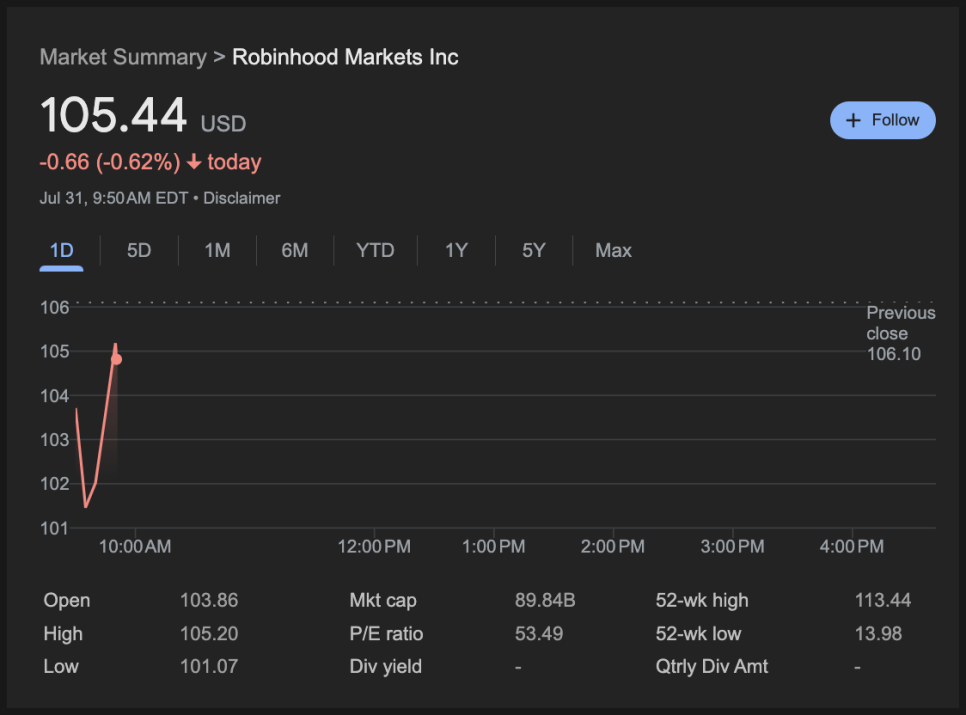Open the Market Summary link
The width and height of the screenshot is (966, 715).
coord(123,57)
